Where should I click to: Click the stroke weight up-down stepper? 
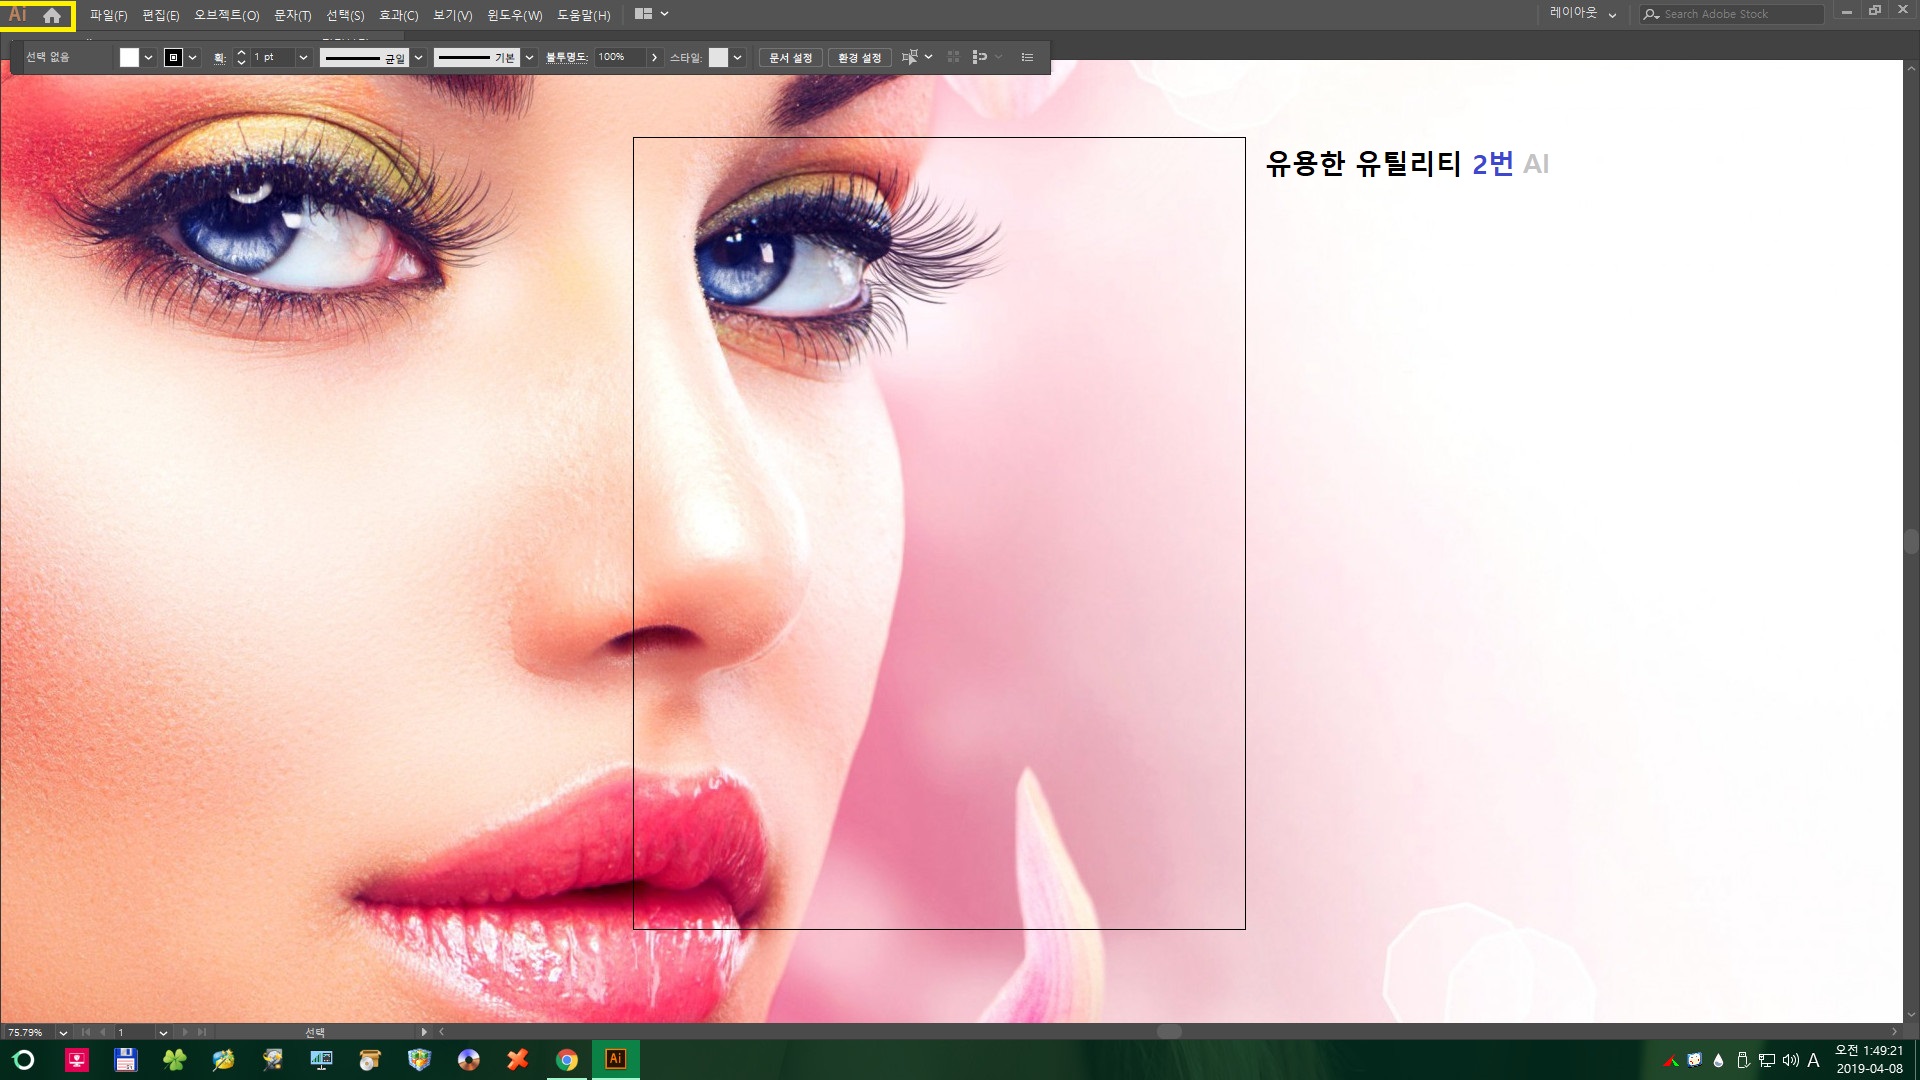point(241,57)
